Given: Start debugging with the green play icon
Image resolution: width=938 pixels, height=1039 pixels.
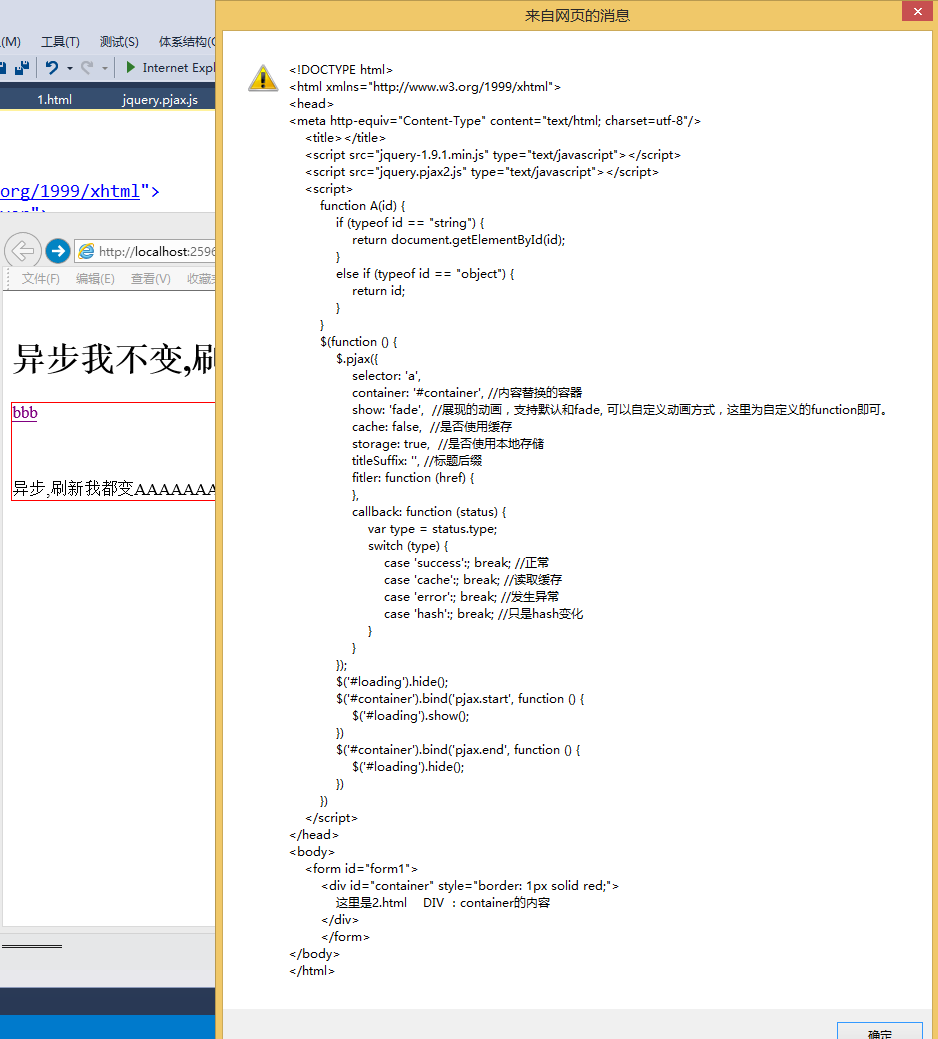Looking at the screenshot, I should pos(130,67).
